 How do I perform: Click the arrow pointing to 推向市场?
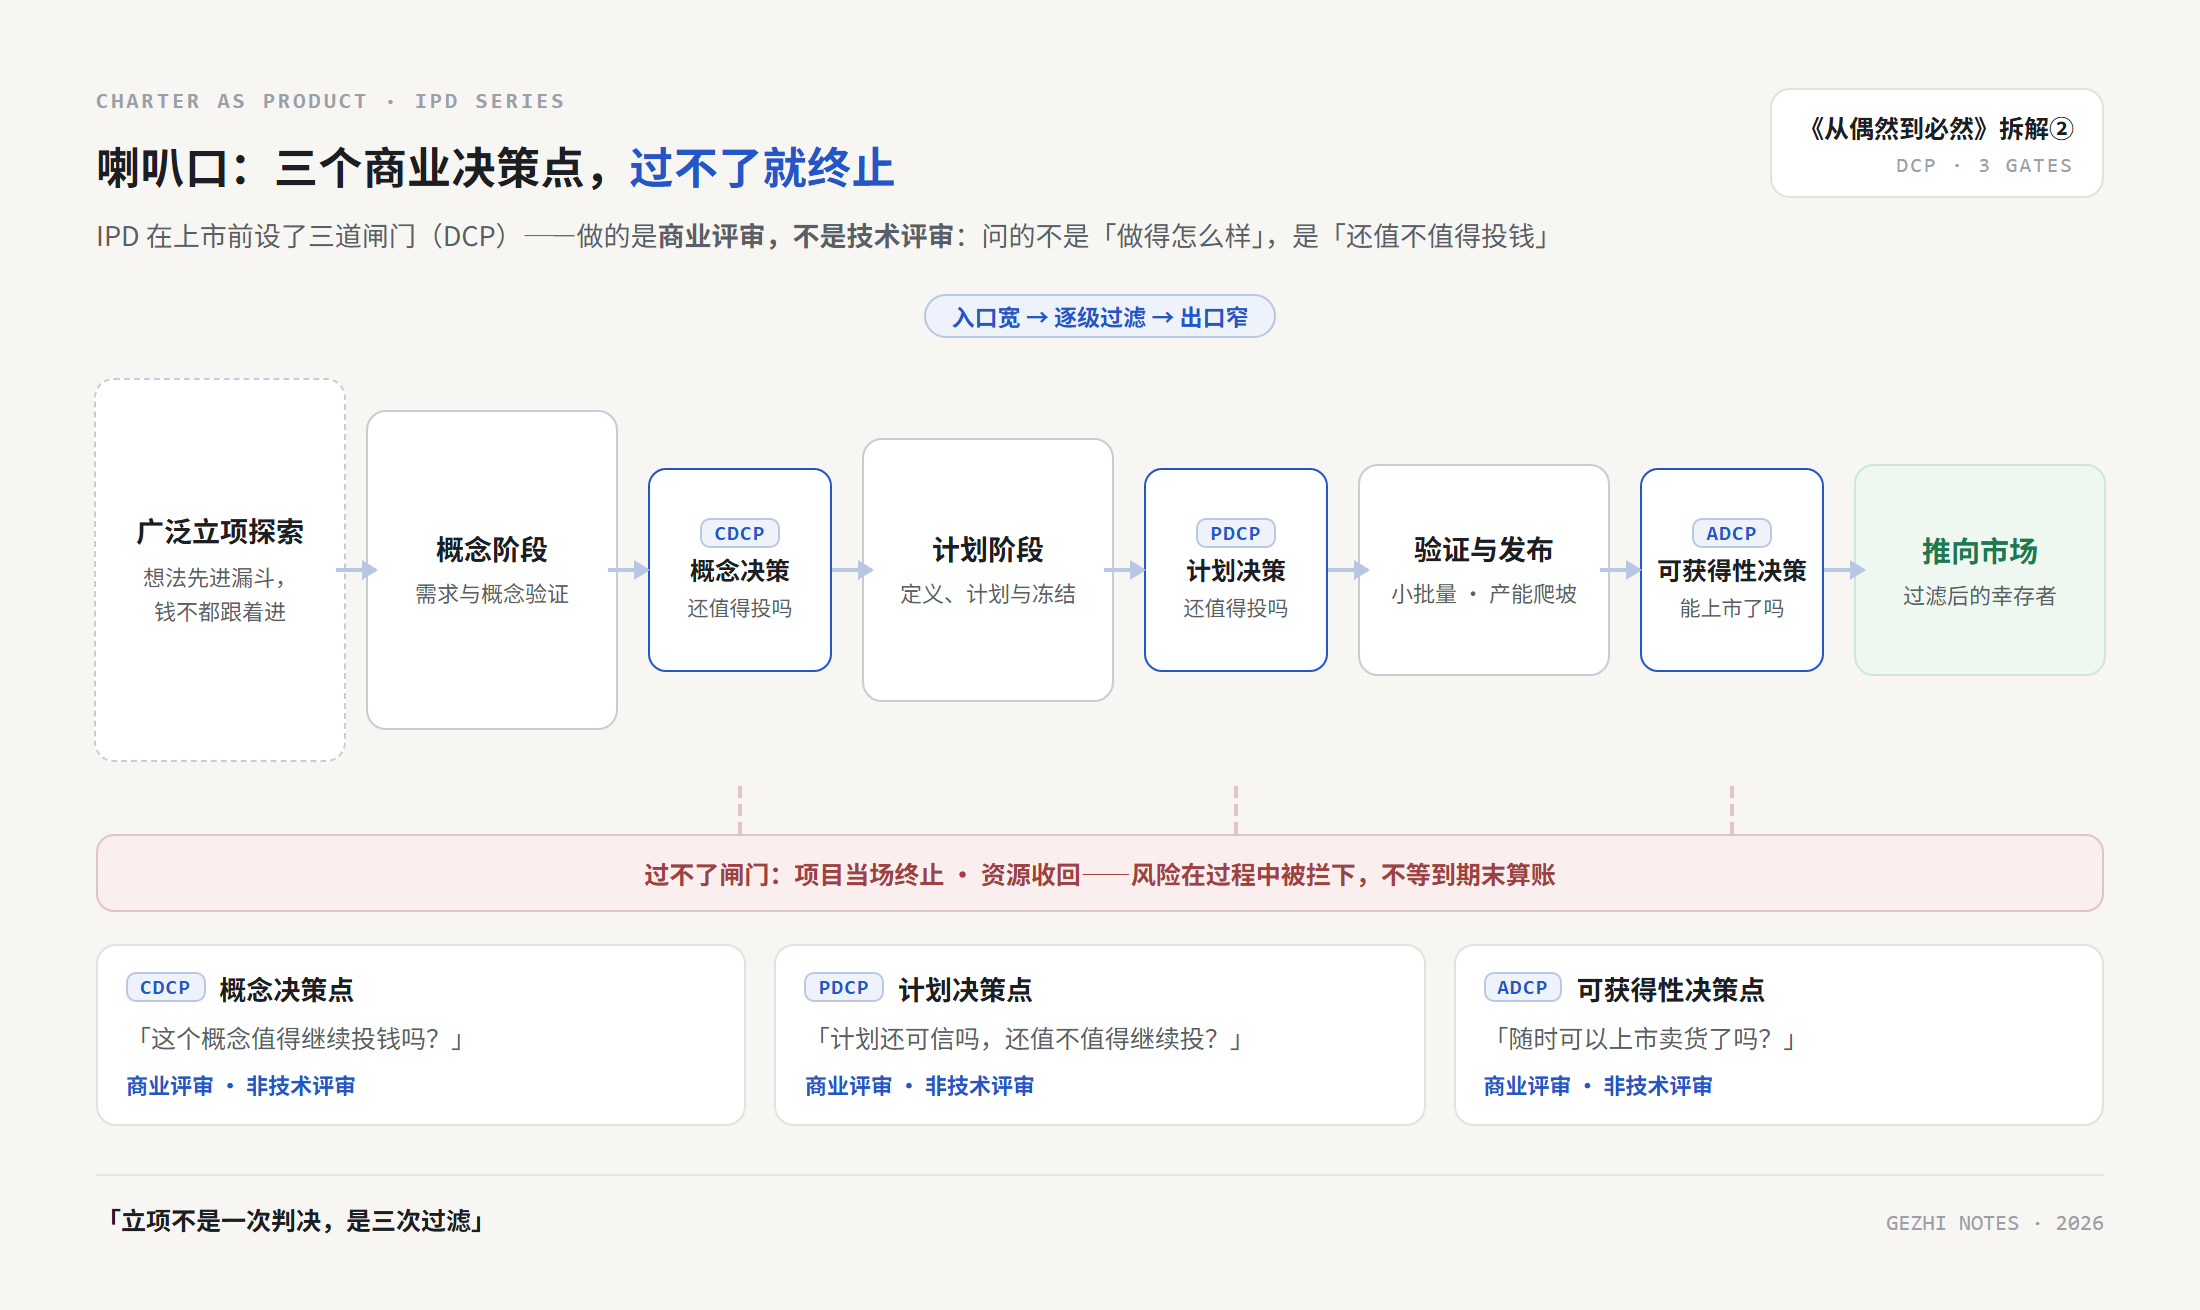coord(1845,570)
